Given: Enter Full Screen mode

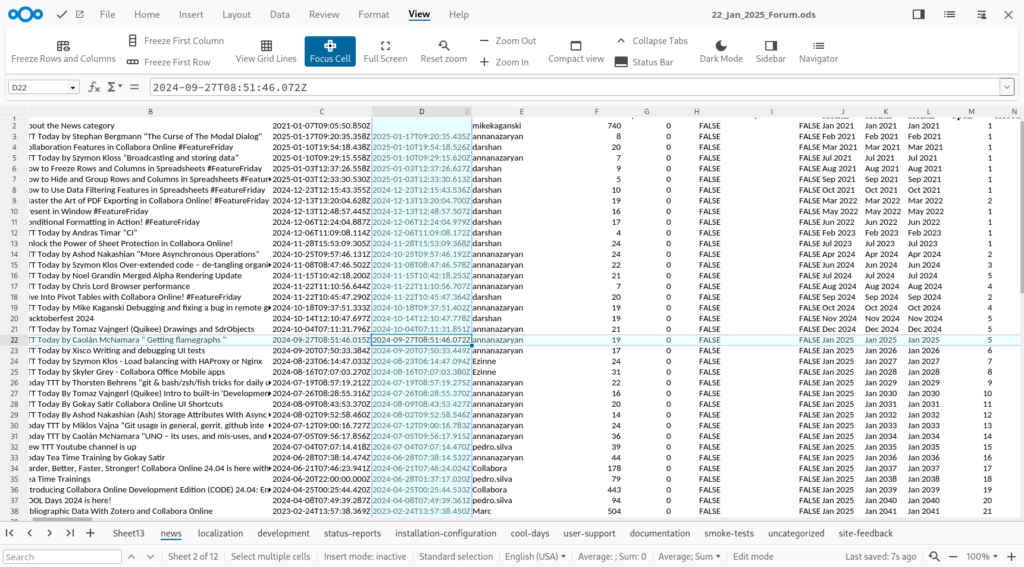Looking at the screenshot, I should coord(385,46).
